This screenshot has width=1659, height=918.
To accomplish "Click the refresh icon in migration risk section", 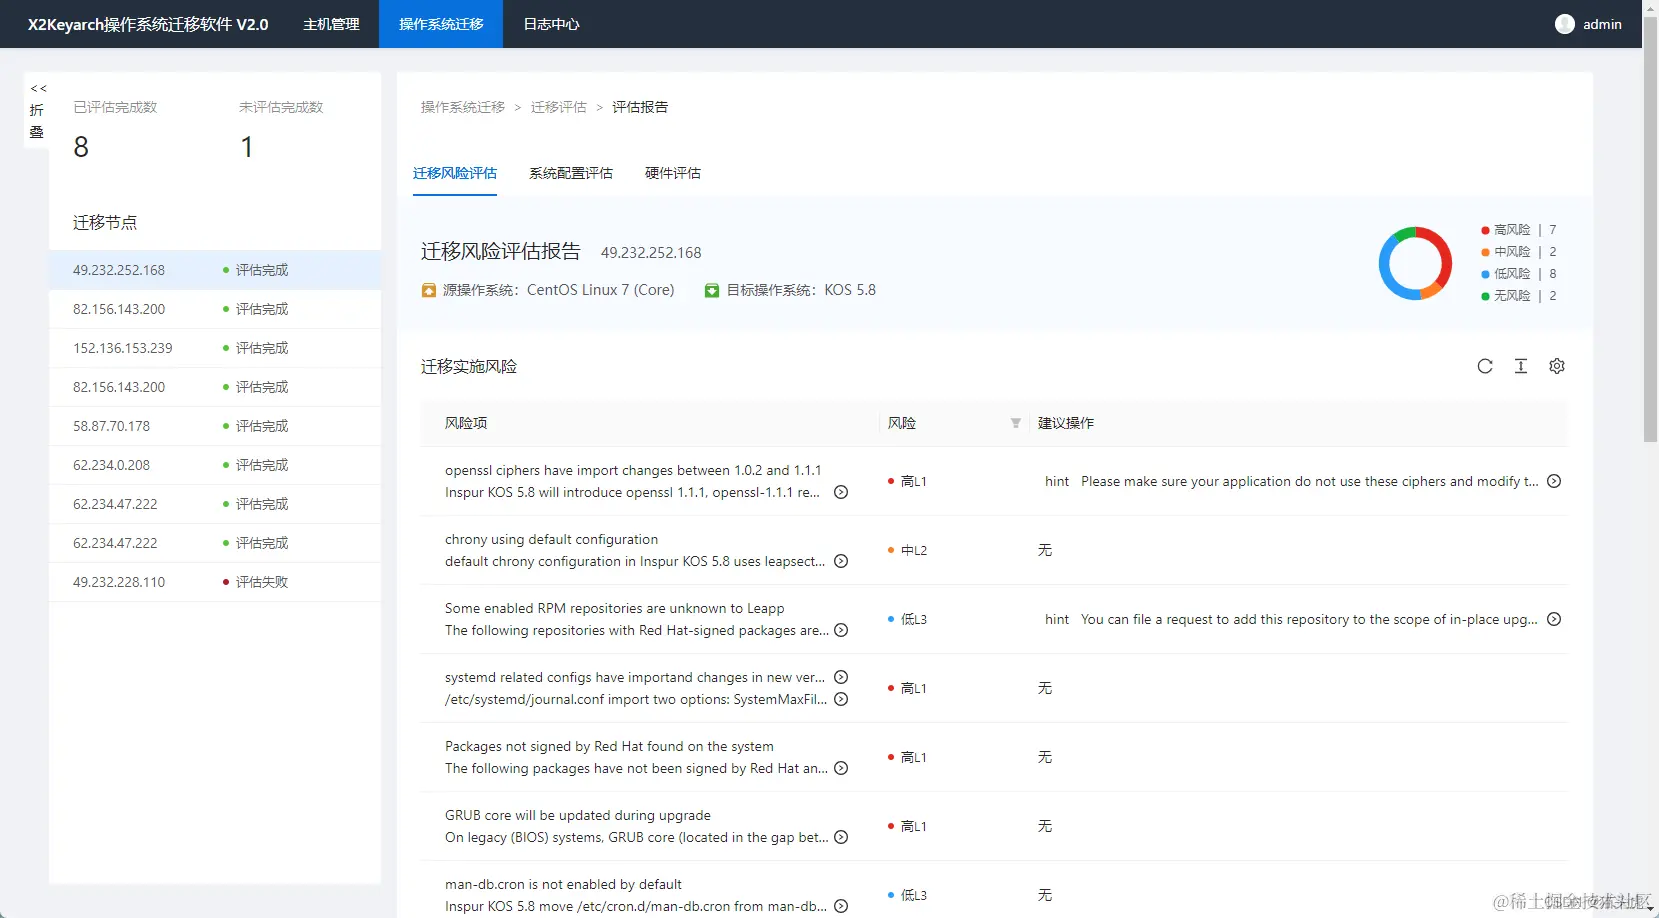I will tap(1485, 366).
